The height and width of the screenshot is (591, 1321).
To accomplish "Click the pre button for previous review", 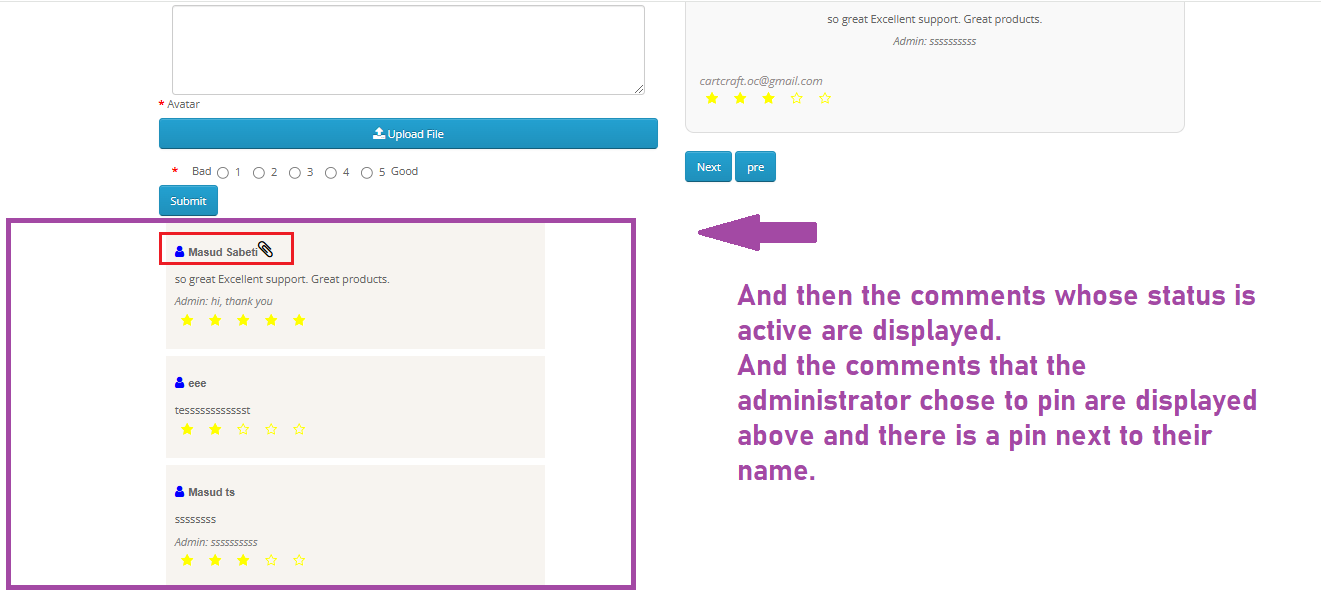I will click(755, 167).
